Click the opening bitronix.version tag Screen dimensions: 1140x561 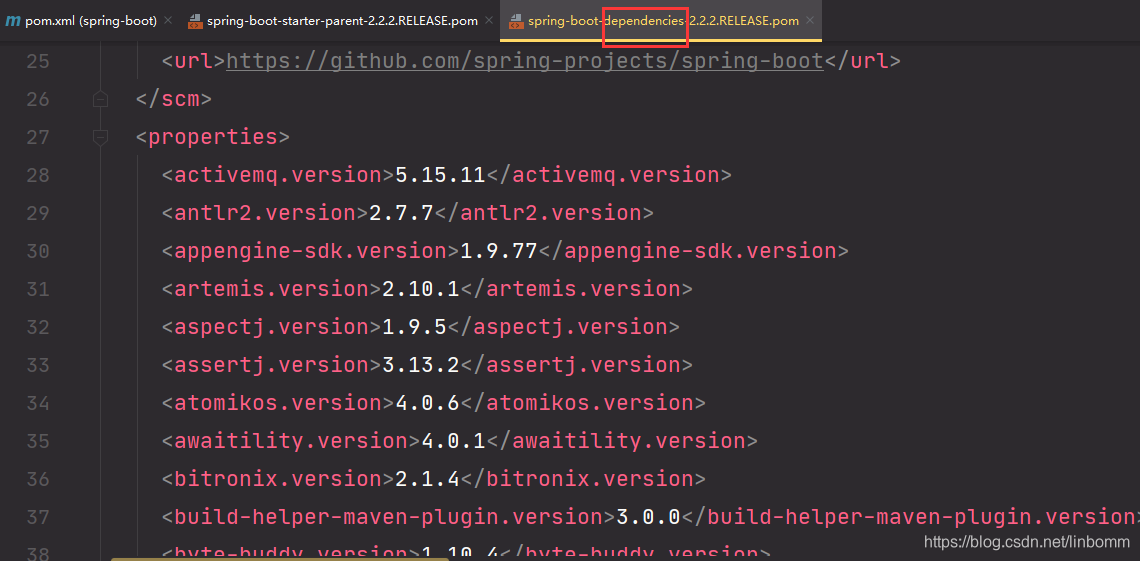278,479
